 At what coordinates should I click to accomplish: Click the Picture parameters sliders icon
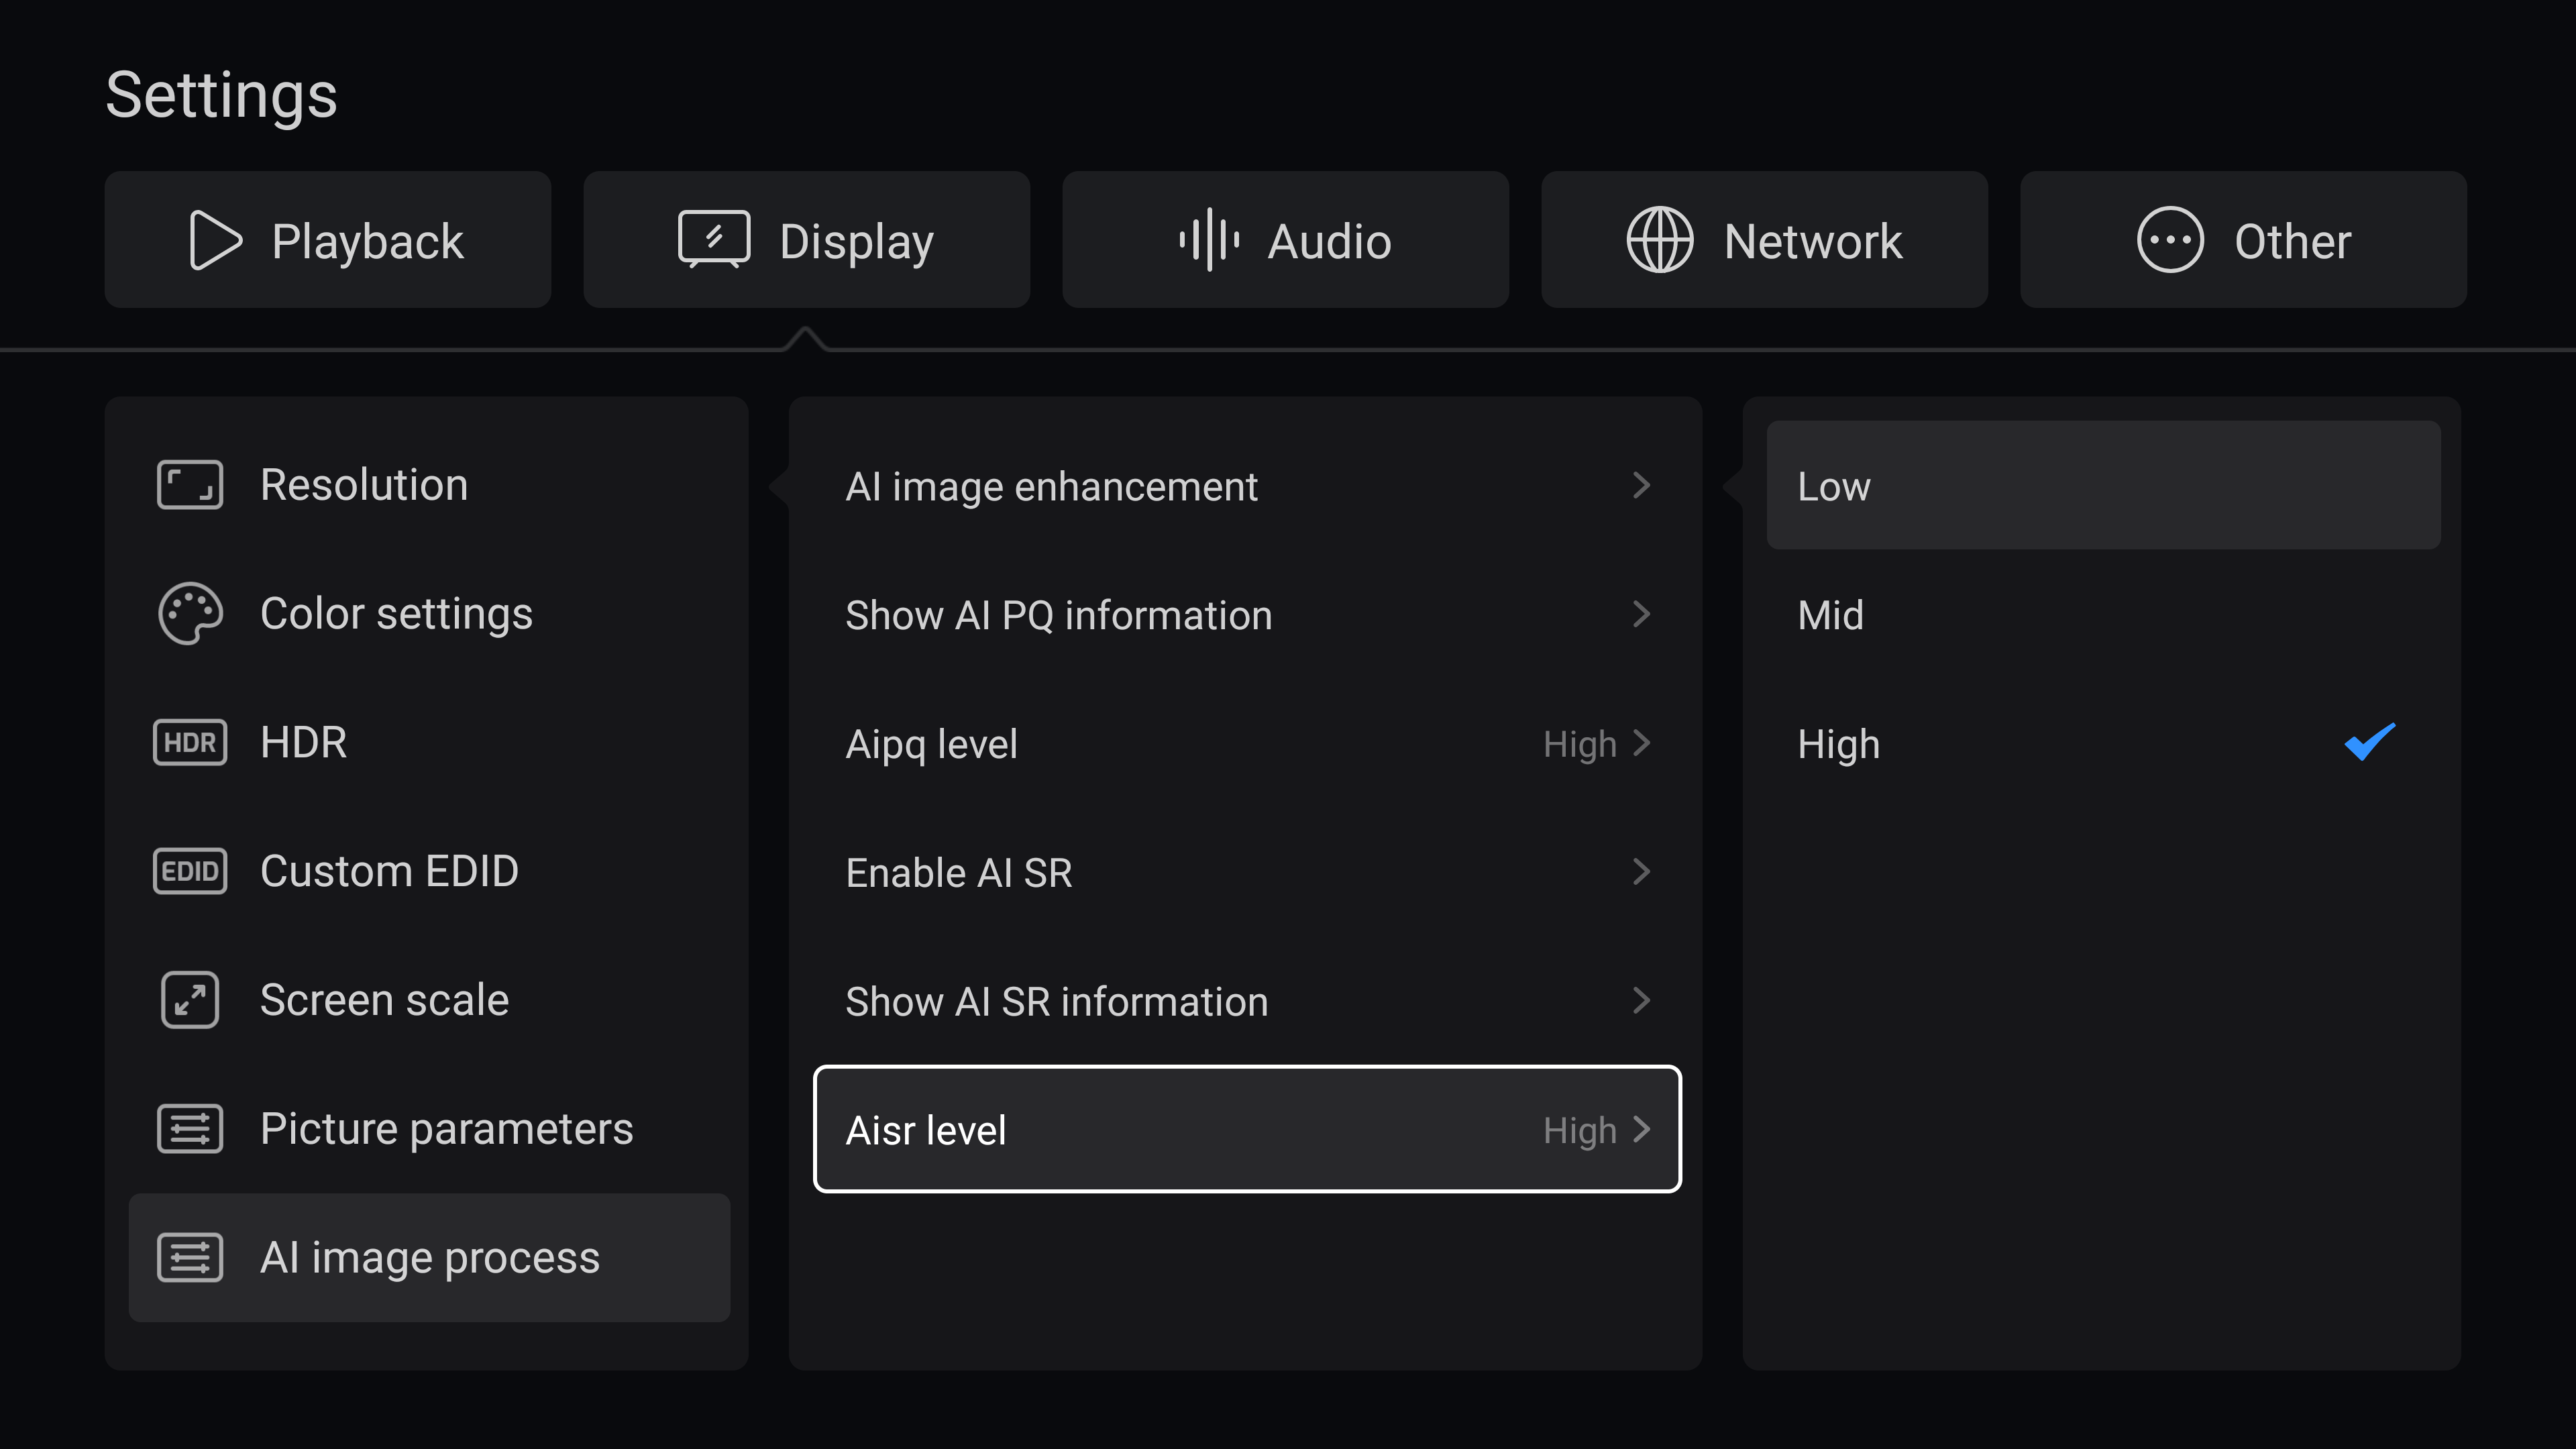190,1129
